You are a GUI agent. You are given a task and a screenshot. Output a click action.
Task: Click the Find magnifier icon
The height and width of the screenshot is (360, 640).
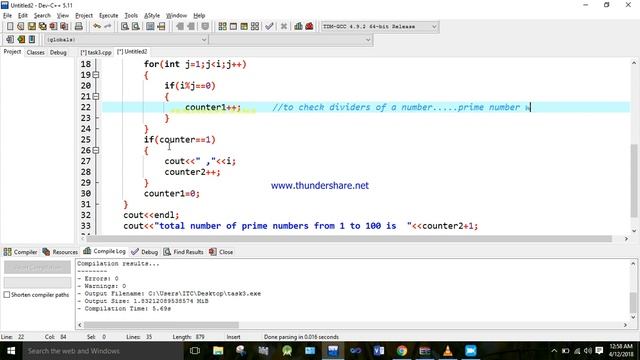click(x=125, y=27)
